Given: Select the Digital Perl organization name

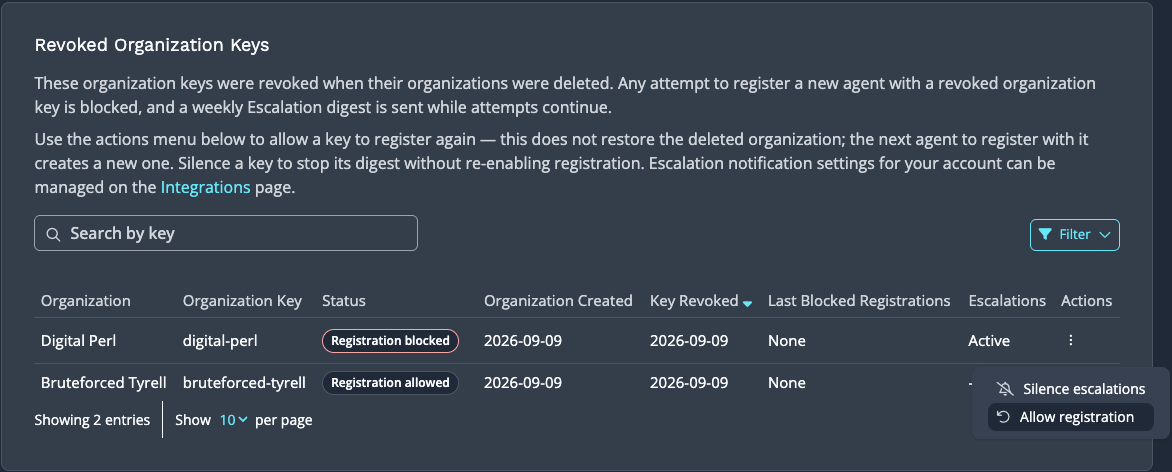Looking at the screenshot, I should (x=78, y=341).
